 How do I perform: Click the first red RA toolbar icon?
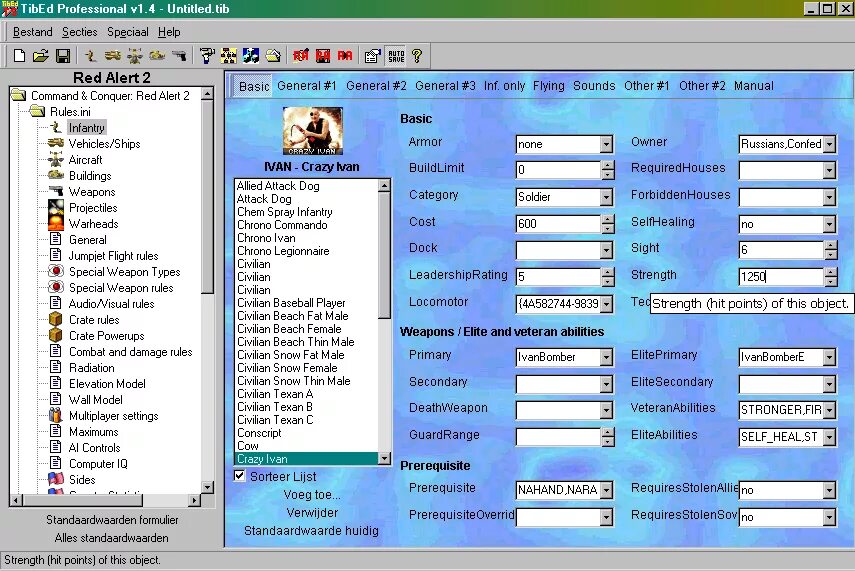coord(300,55)
